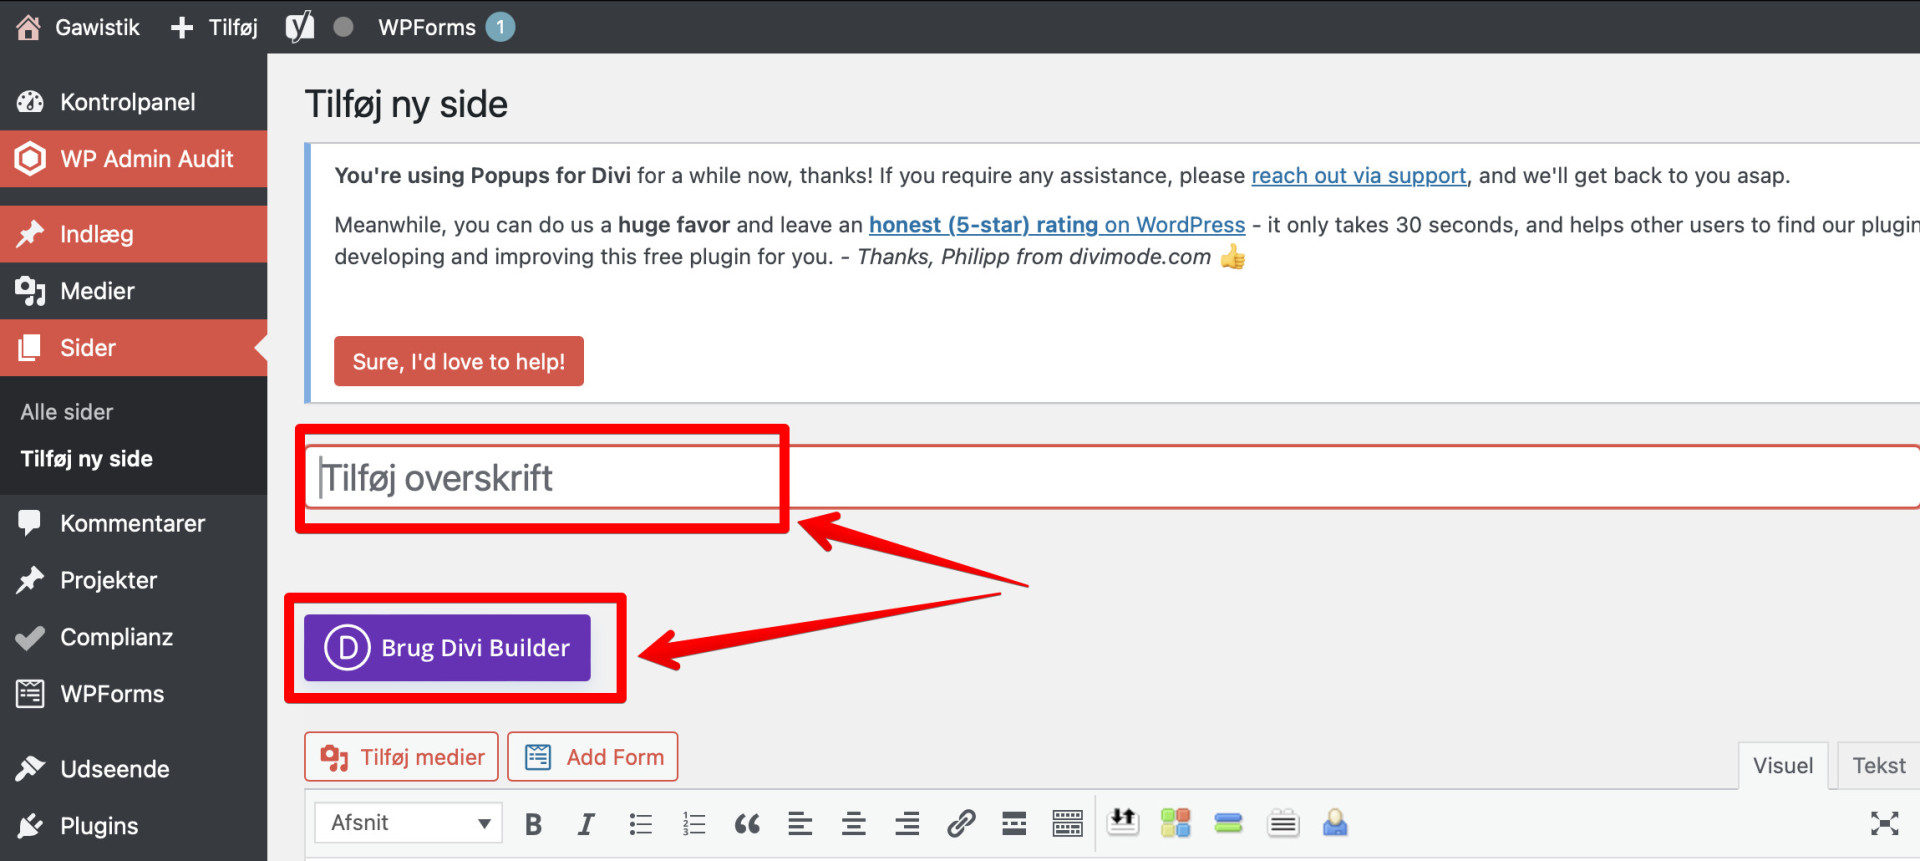Viewport: 1920px width, 861px height.
Task: Enable distraction-free fullscreen writing mode
Action: (x=1884, y=824)
